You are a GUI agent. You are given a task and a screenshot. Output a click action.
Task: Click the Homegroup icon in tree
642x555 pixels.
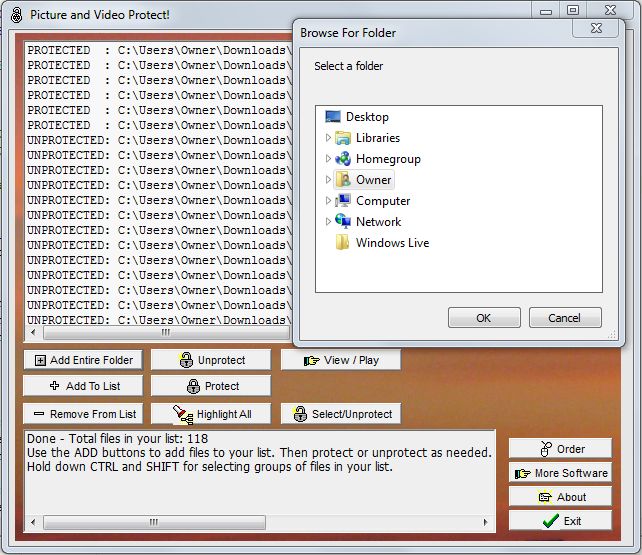(x=343, y=159)
